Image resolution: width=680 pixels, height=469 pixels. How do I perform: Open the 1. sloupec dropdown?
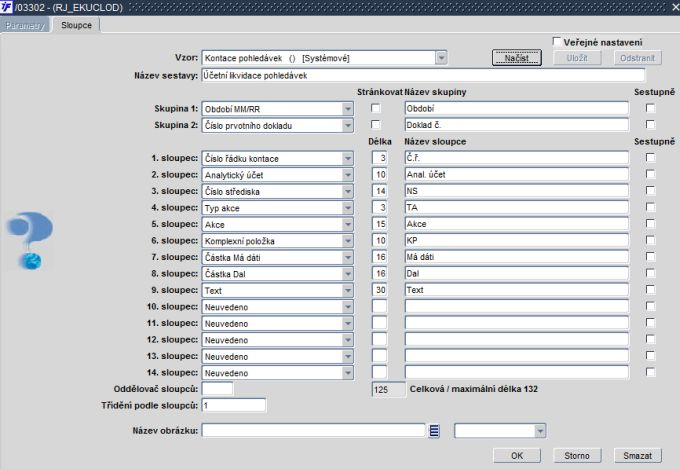tap(348, 158)
